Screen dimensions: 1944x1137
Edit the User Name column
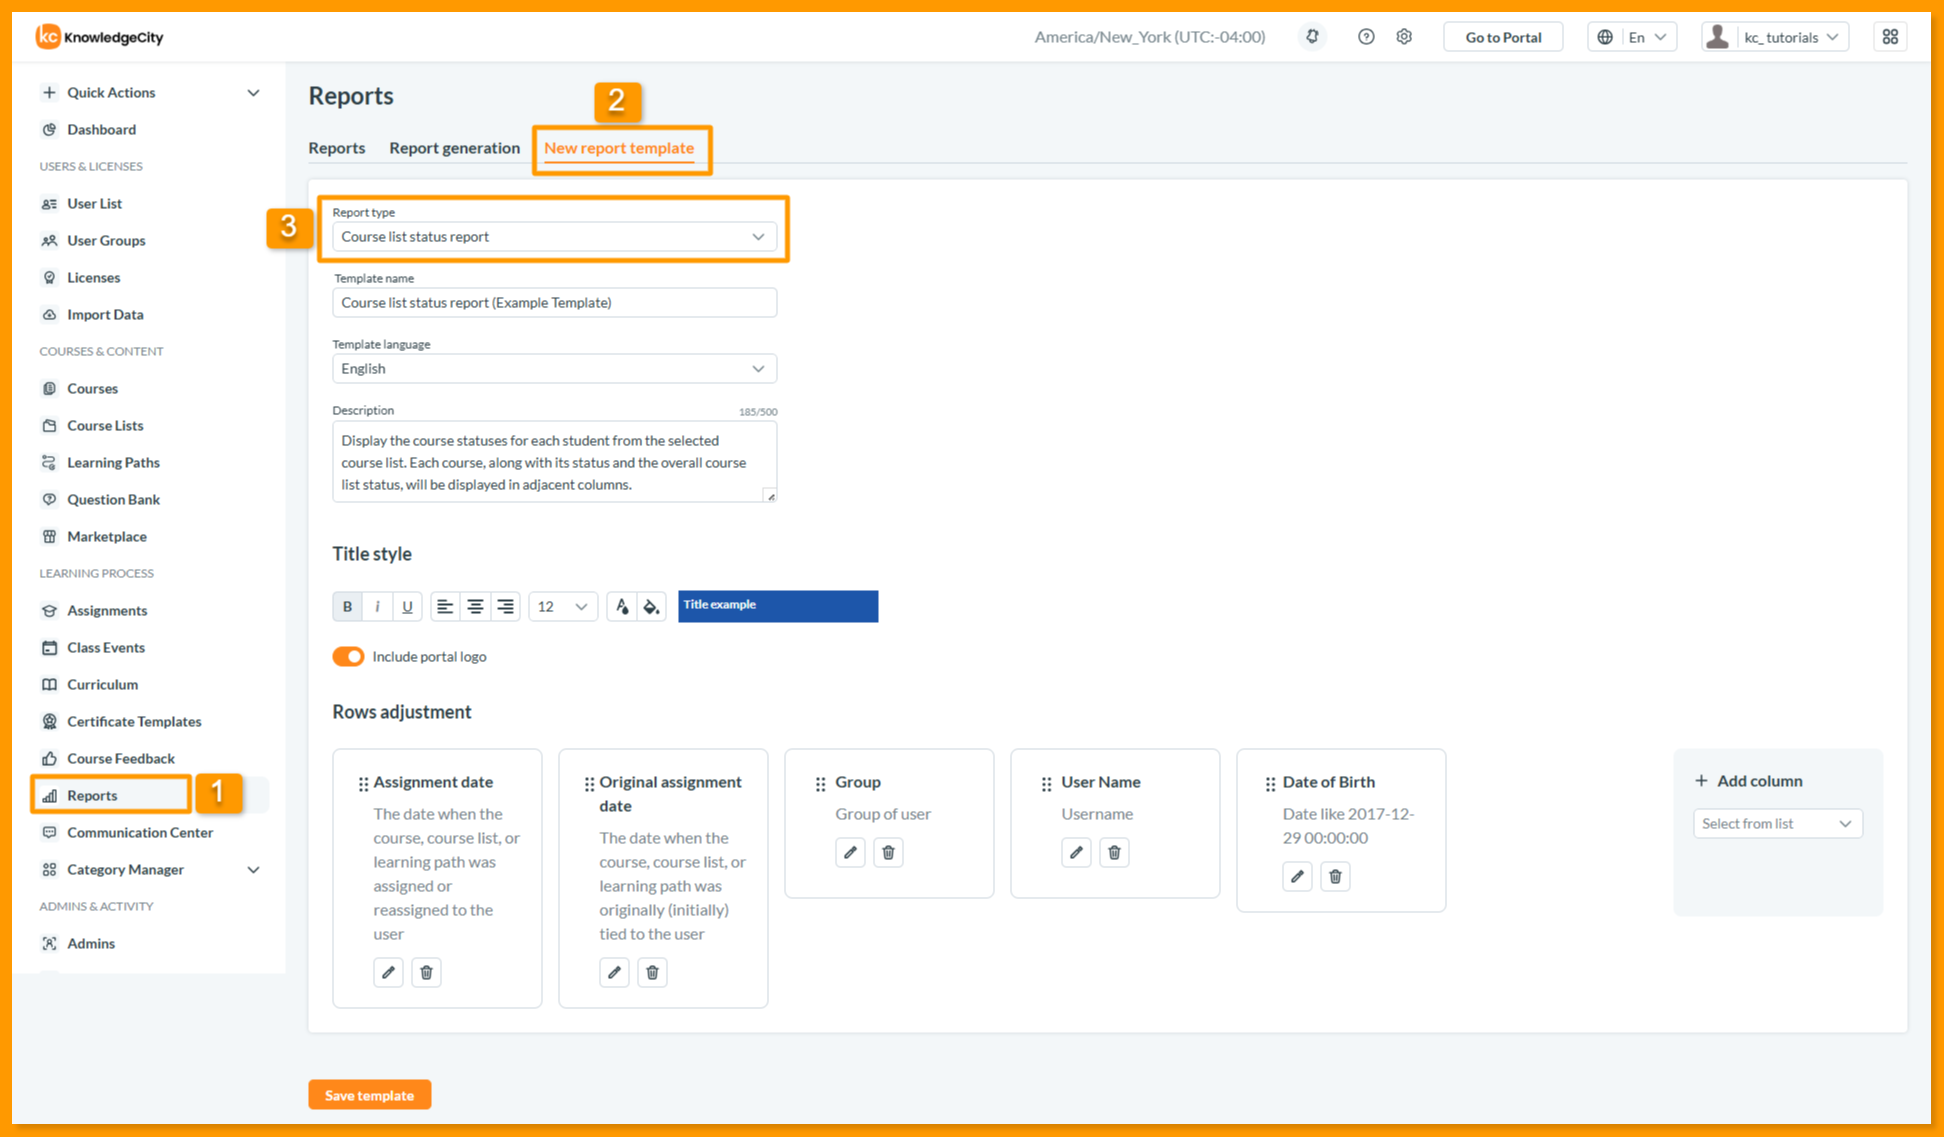click(x=1076, y=852)
